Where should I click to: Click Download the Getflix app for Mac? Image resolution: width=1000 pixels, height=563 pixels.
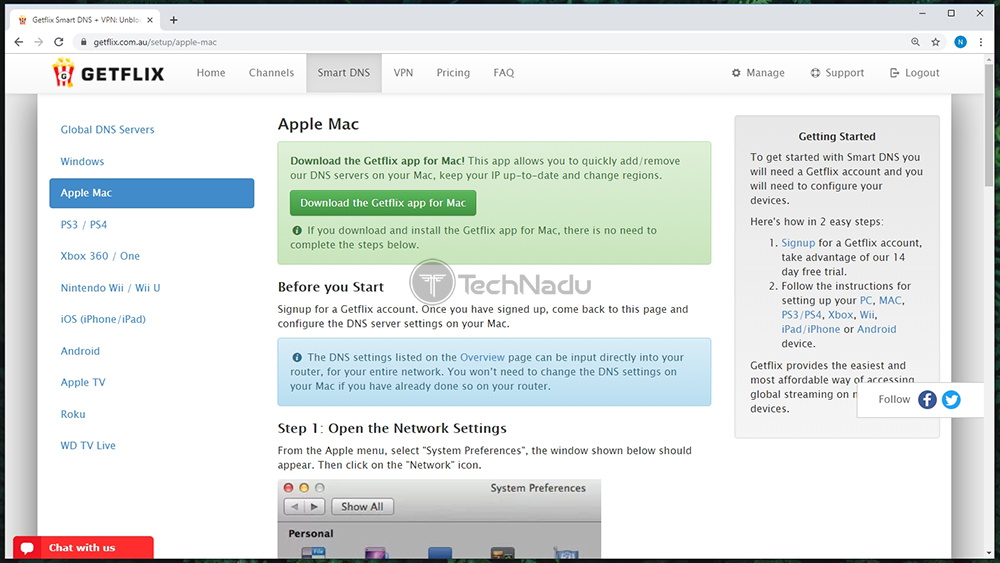(x=383, y=203)
